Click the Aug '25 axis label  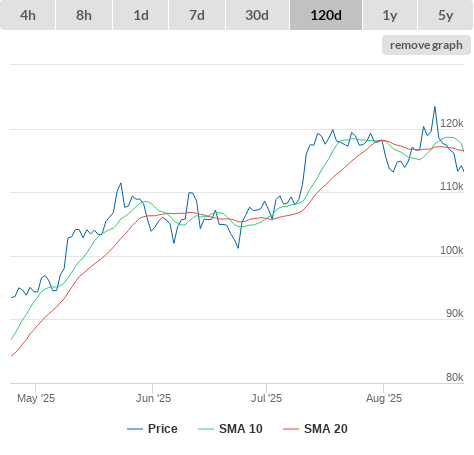pos(384,398)
